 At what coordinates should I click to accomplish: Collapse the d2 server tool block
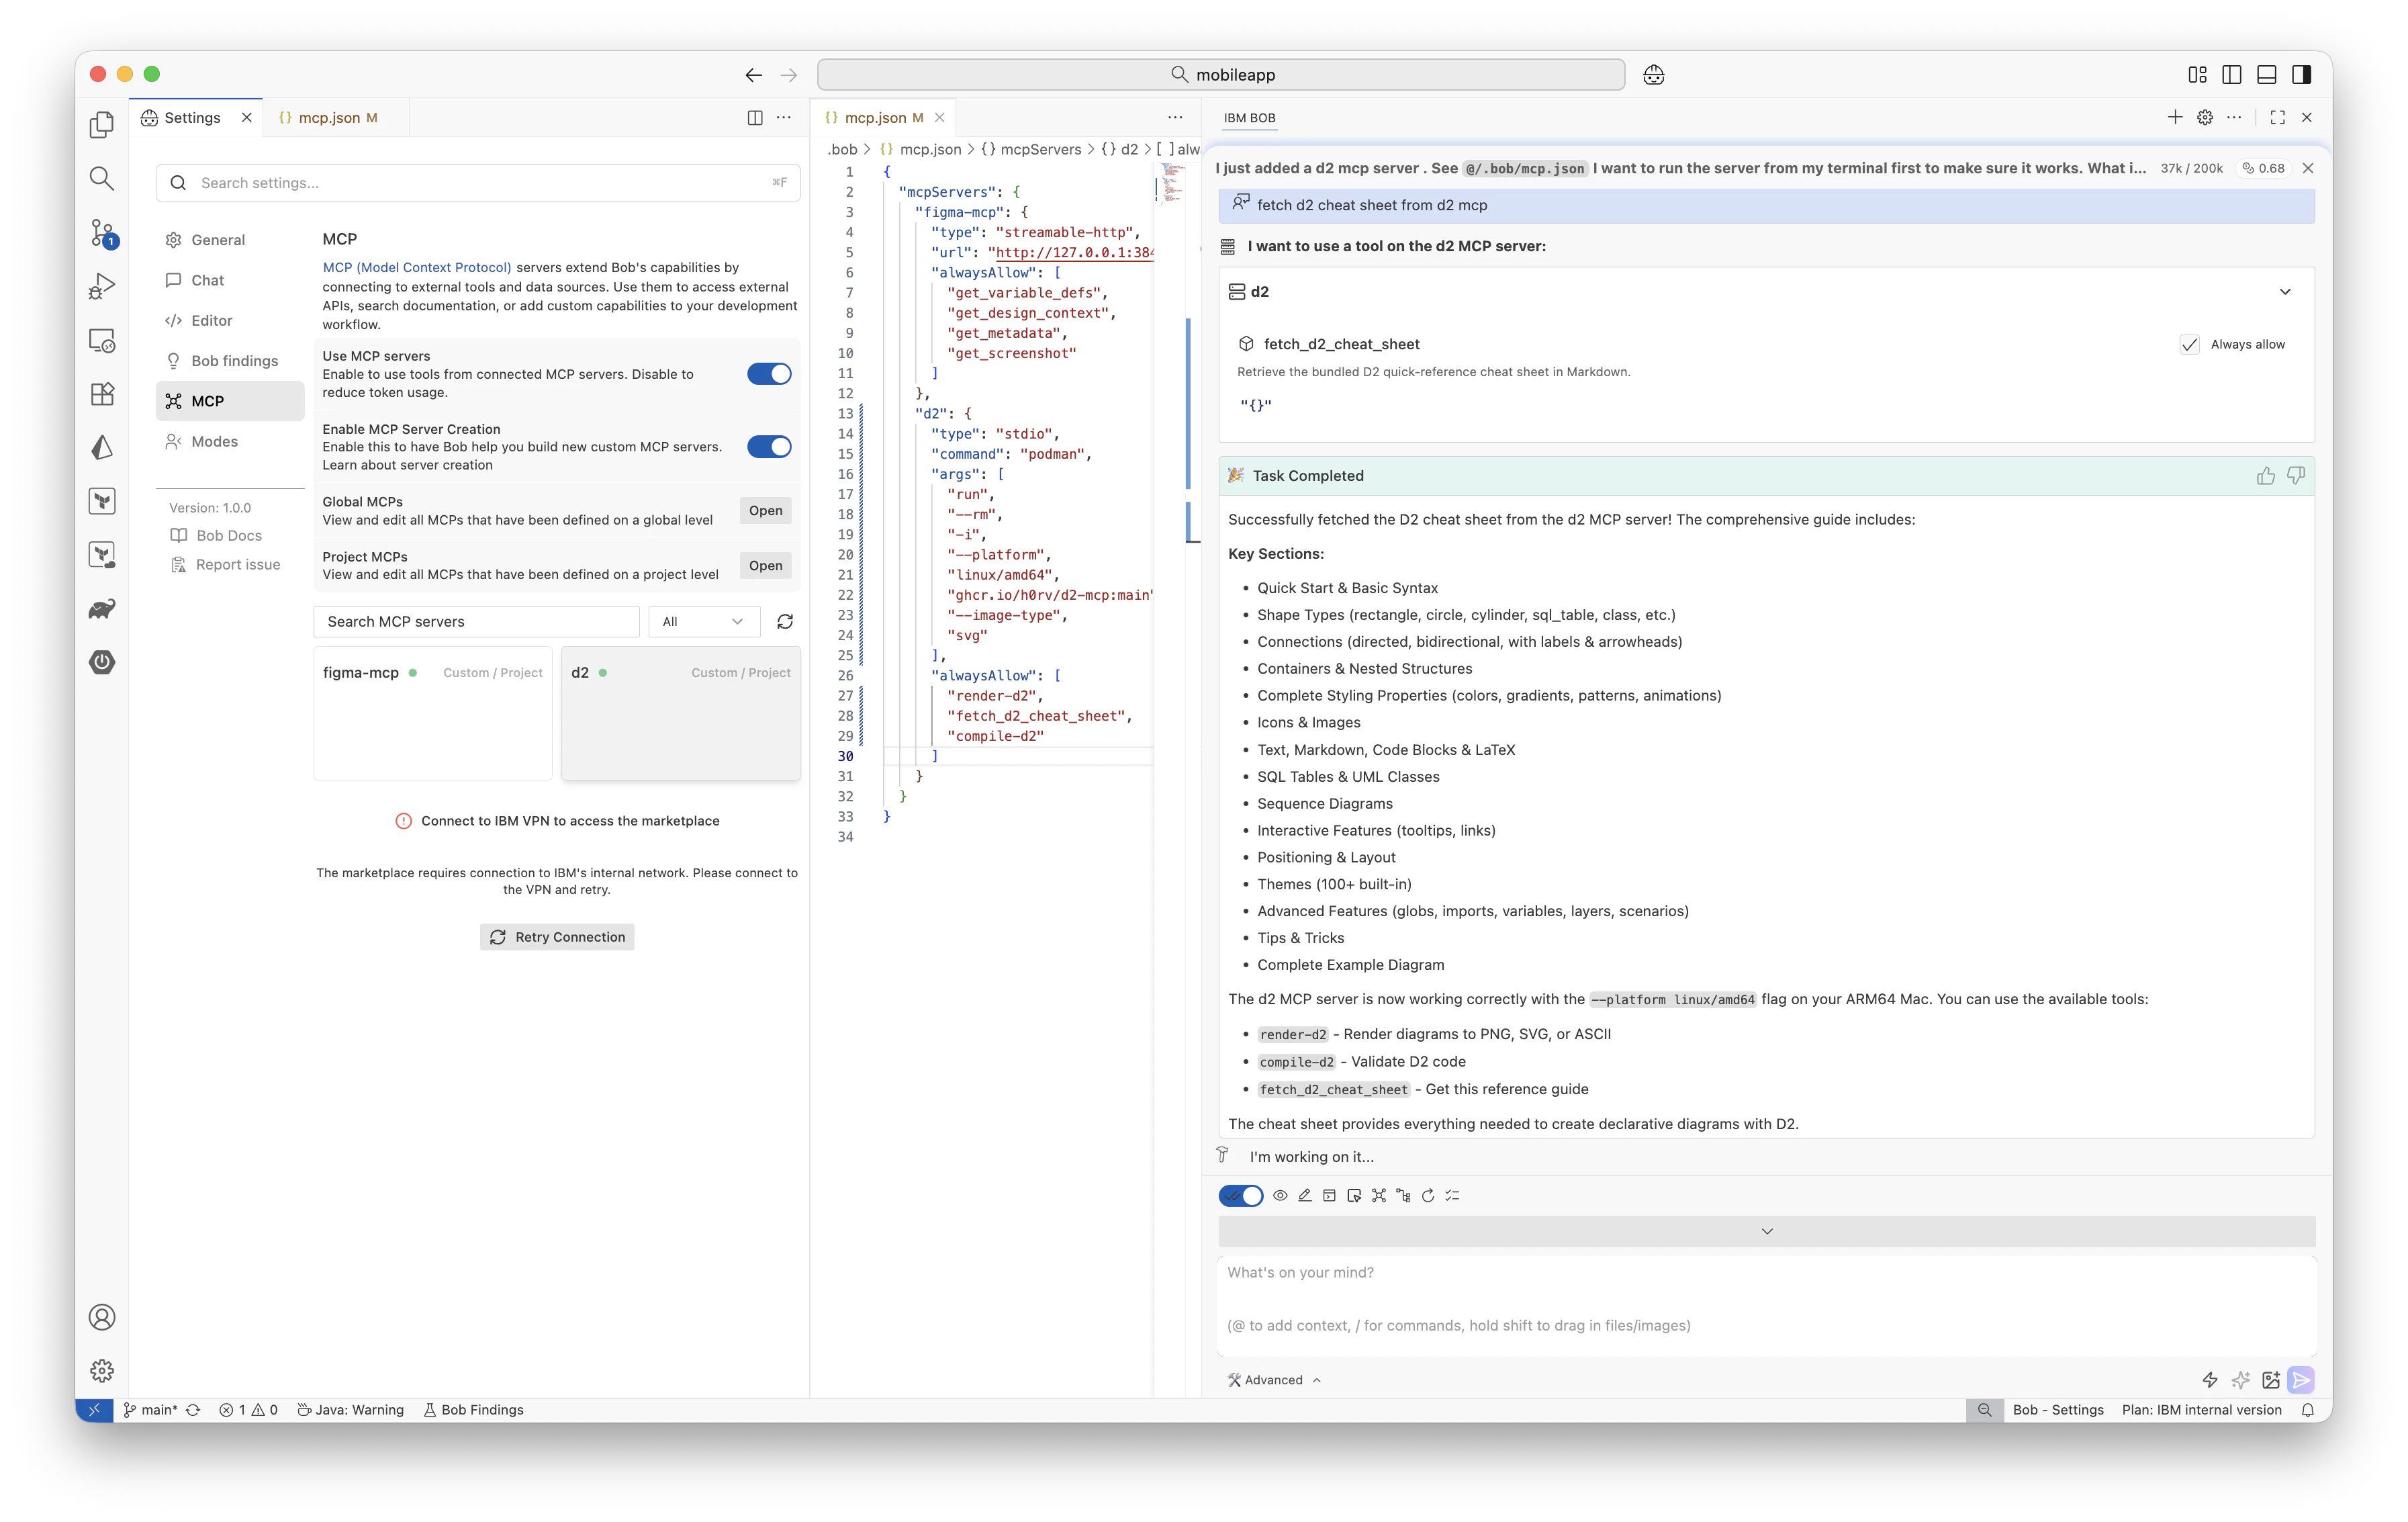tap(2285, 292)
